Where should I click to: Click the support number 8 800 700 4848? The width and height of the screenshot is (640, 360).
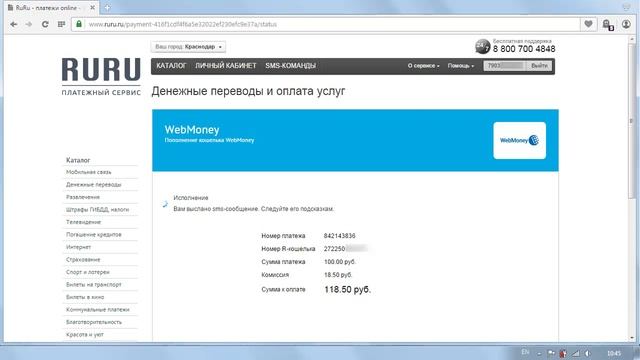click(x=524, y=49)
